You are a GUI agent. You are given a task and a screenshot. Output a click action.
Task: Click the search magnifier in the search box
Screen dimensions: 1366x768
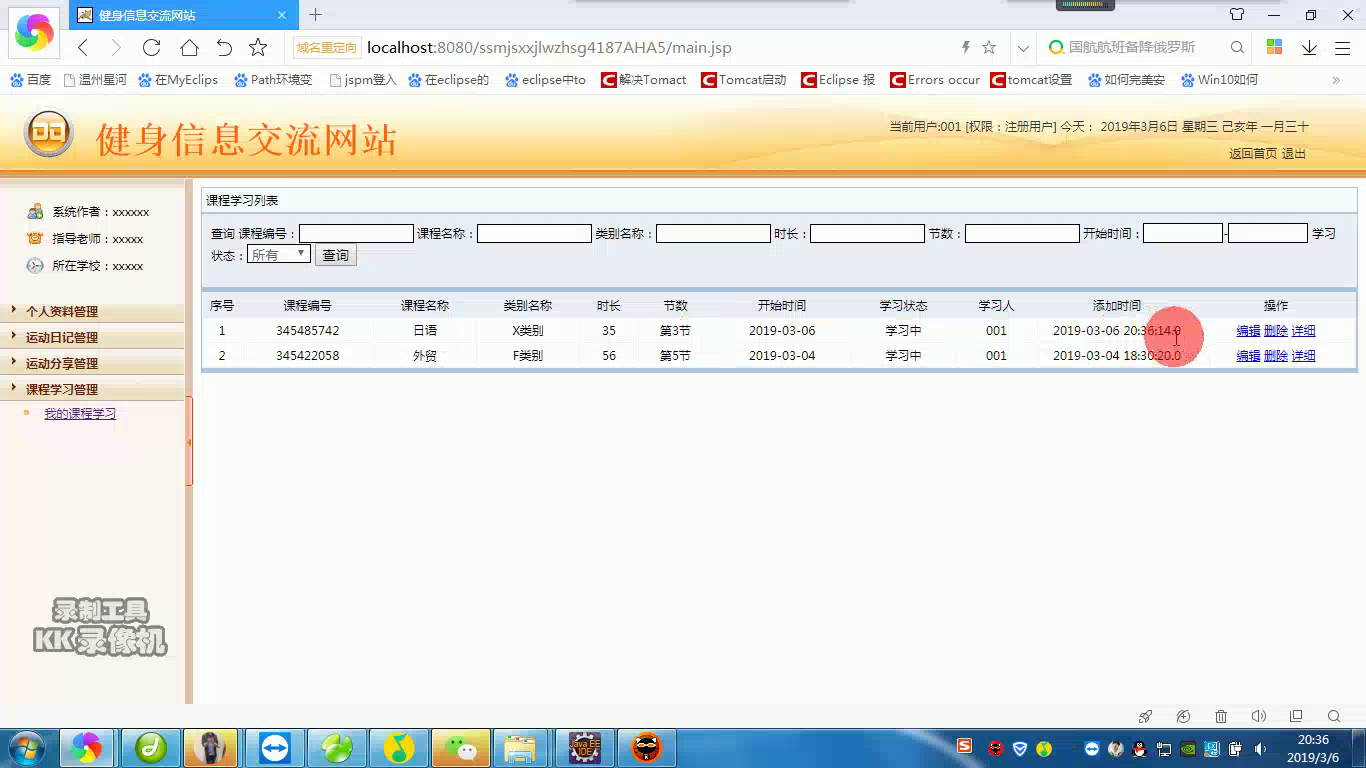(1237, 47)
